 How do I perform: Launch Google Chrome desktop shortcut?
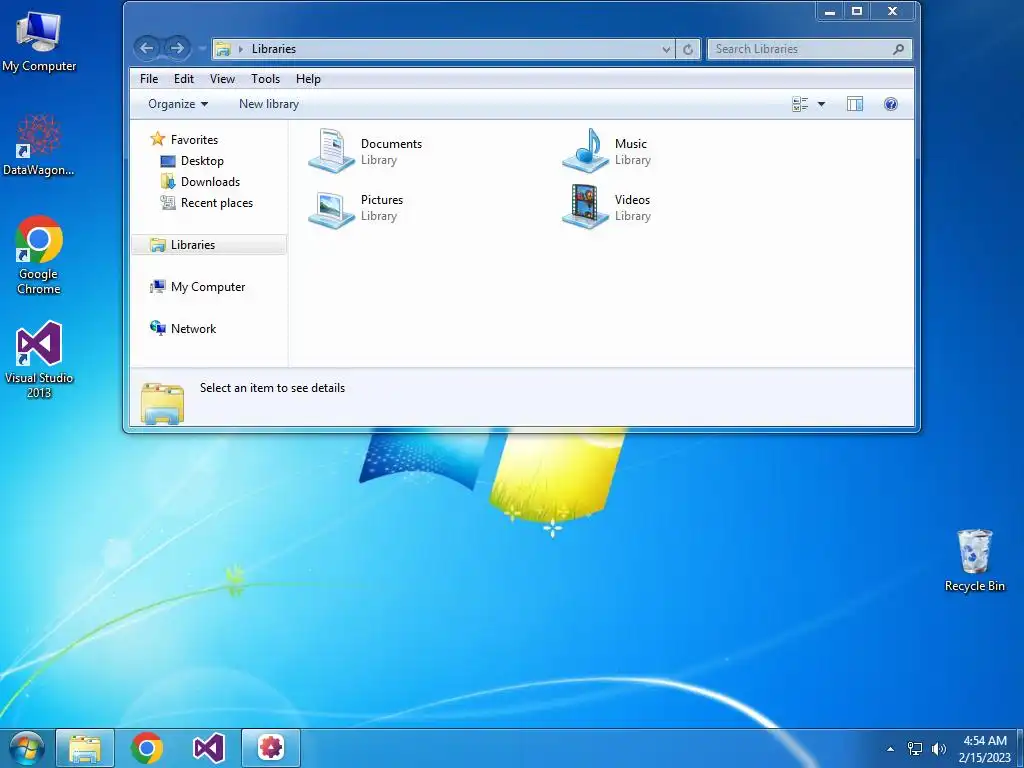[x=39, y=255]
